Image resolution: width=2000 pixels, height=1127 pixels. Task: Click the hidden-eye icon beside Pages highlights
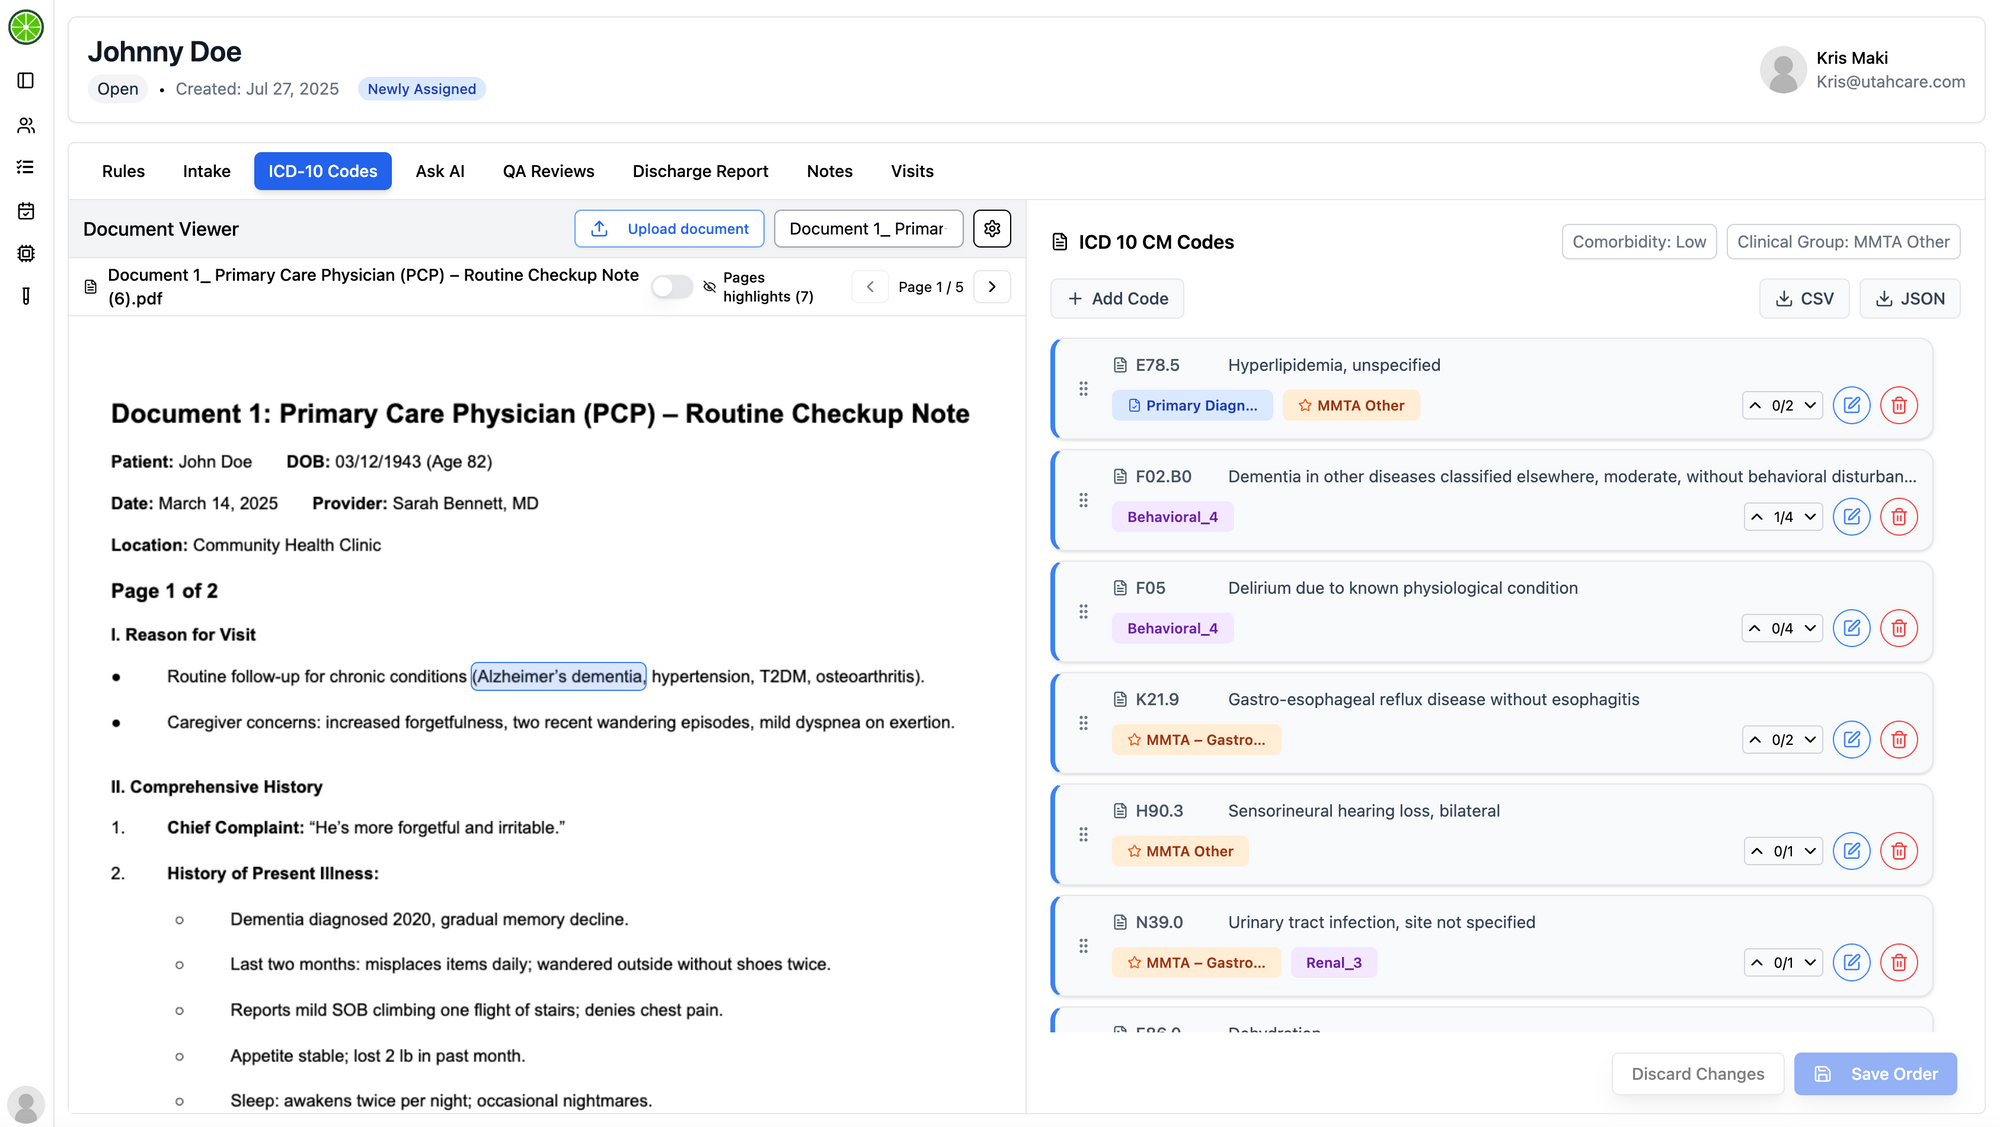(x=709, y=287)
